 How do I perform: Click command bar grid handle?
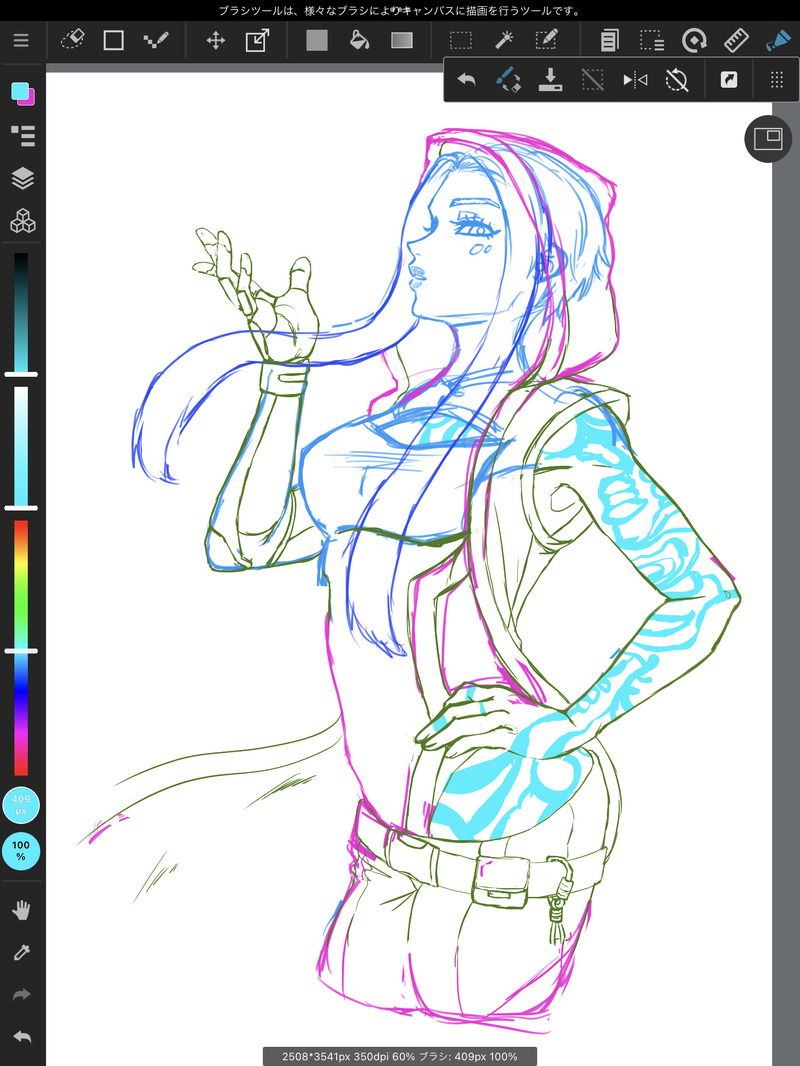(777, 80)
